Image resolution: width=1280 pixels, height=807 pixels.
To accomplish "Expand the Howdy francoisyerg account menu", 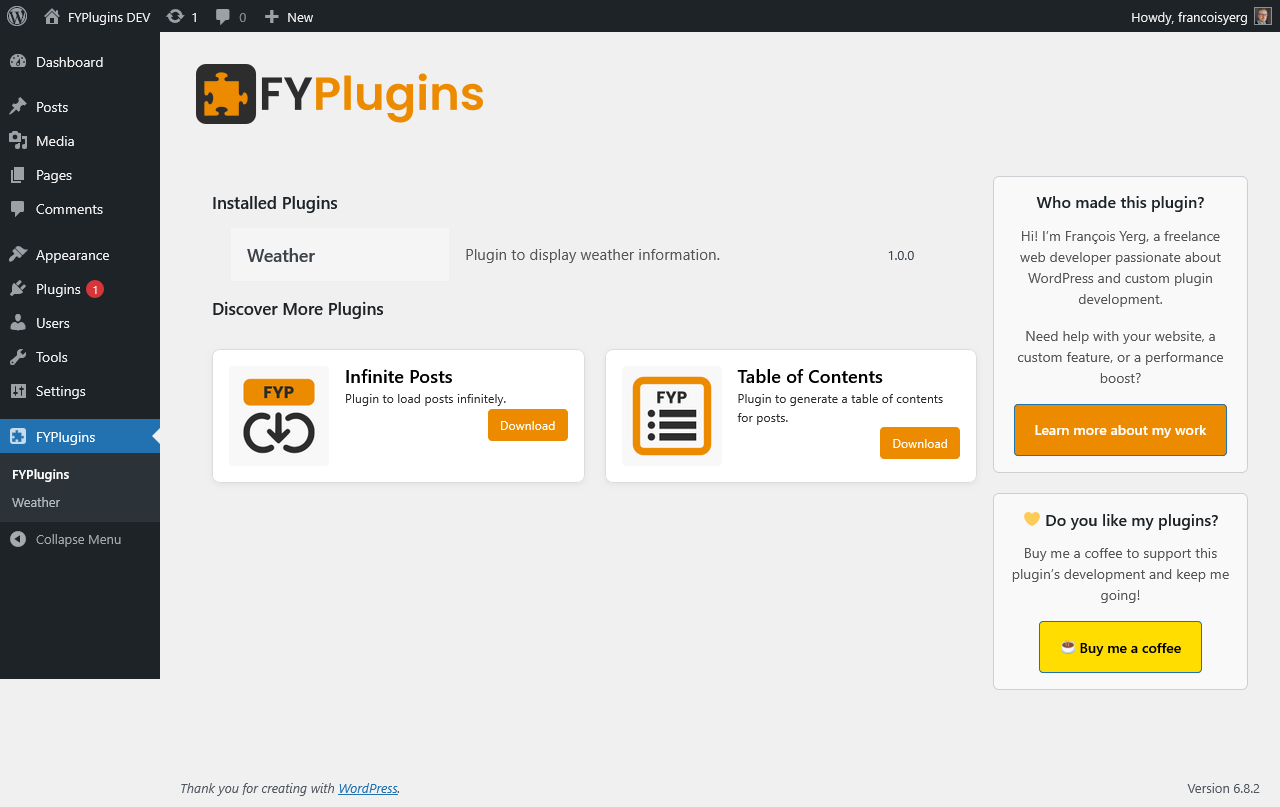I will pos(1190,16).
